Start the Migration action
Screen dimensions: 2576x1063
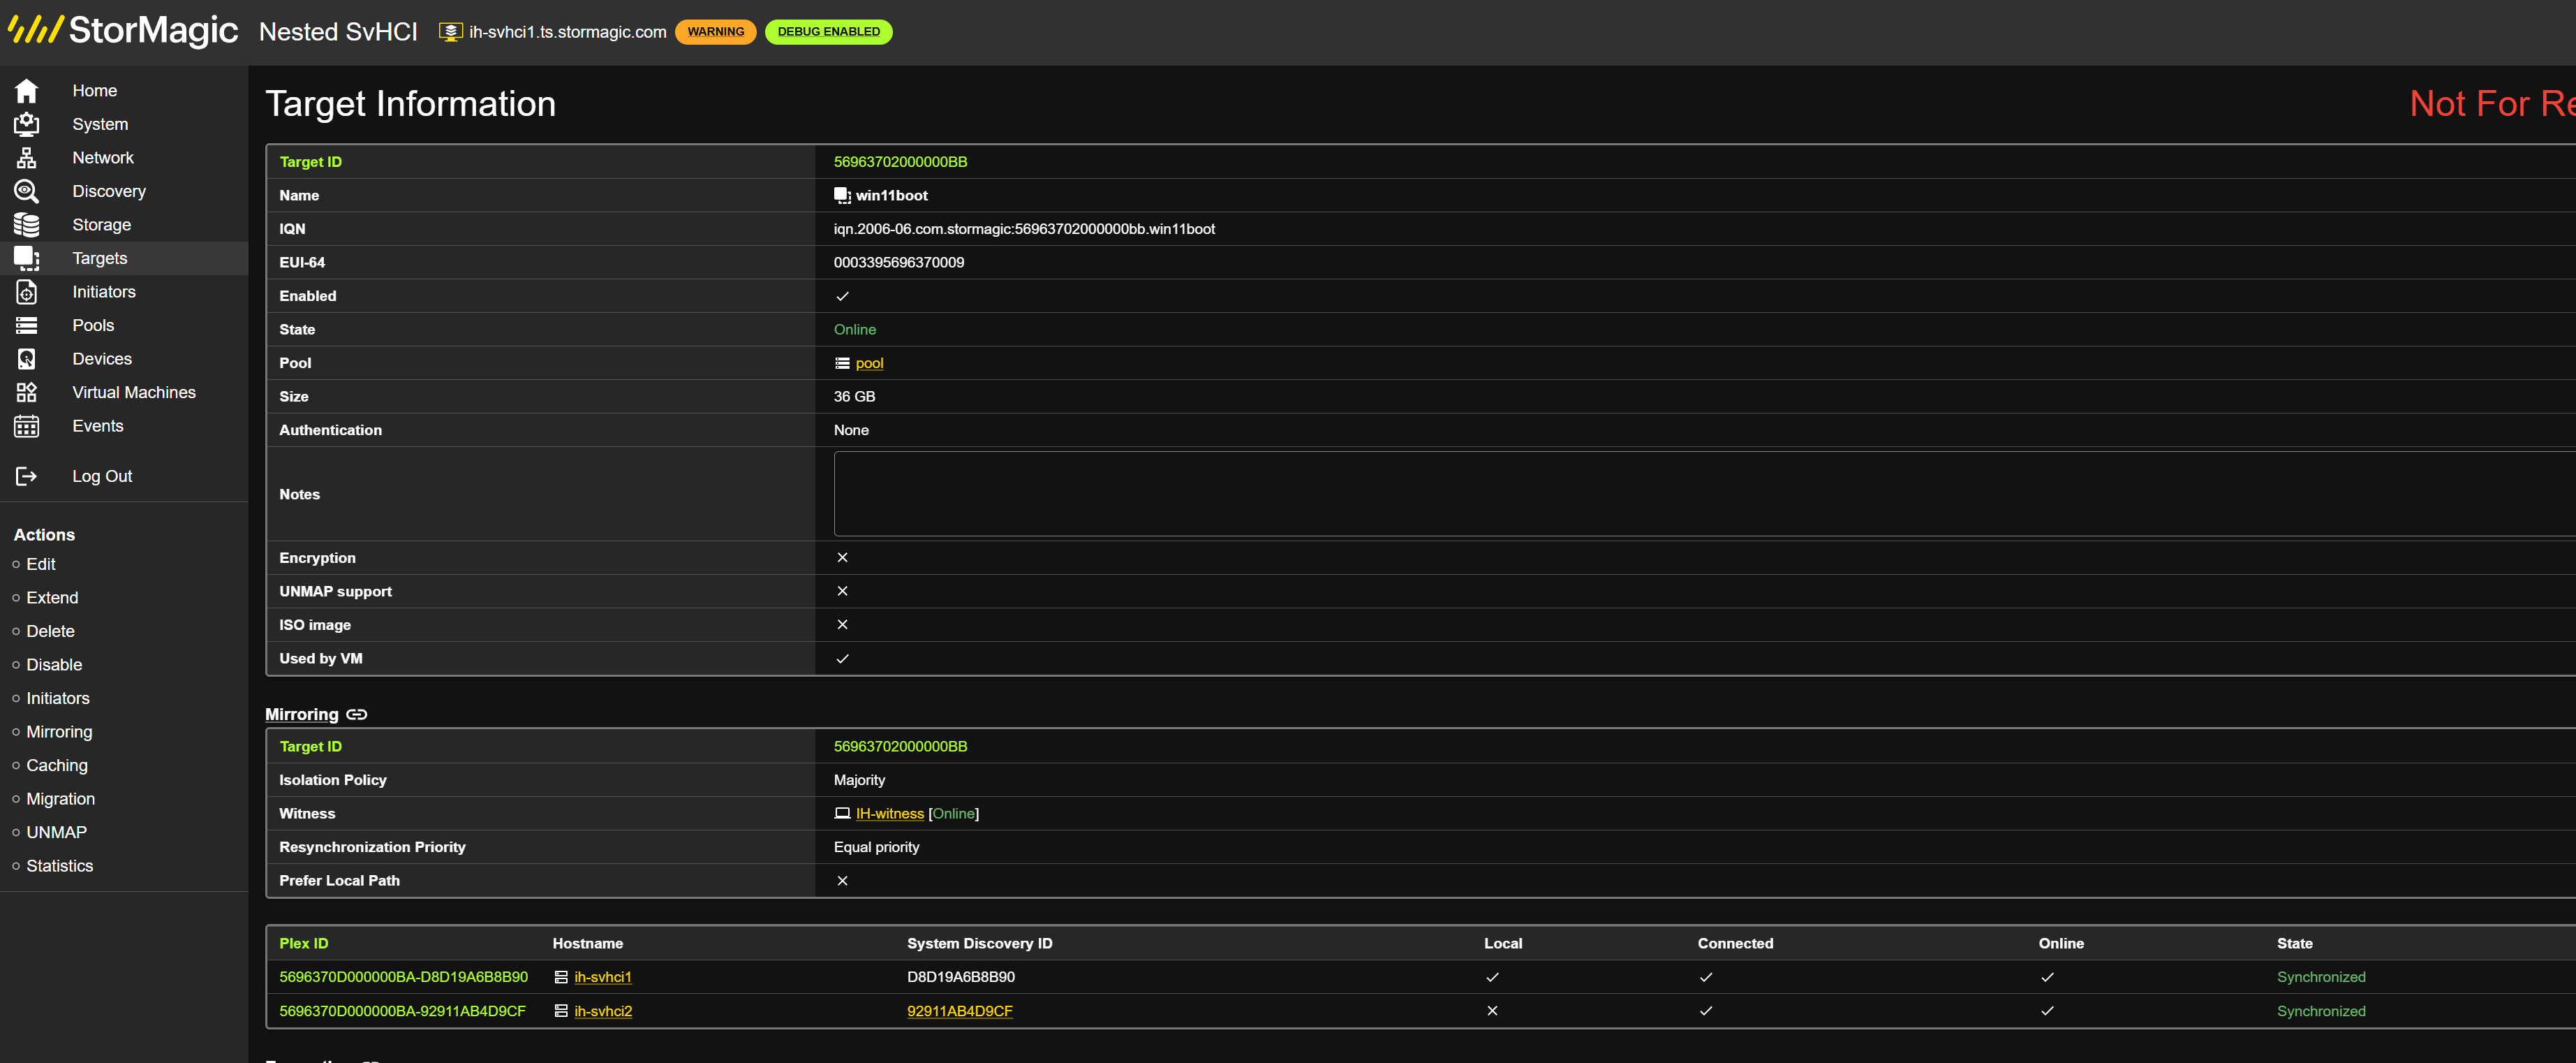(61, 799)
